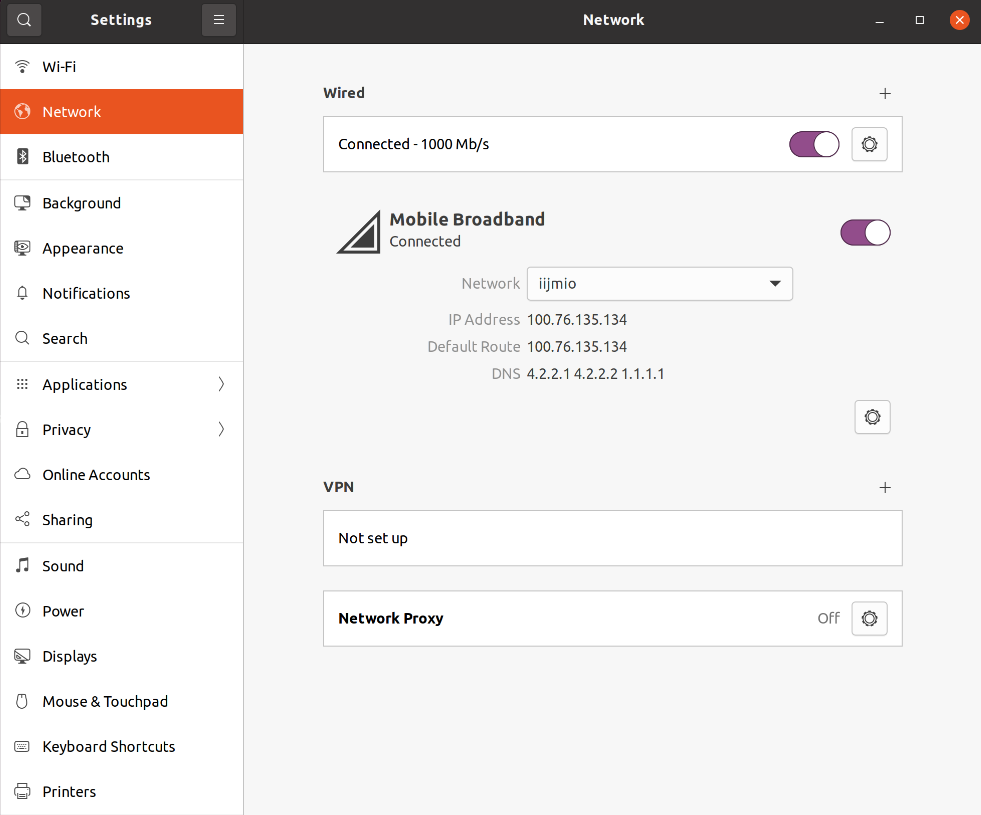The image size is (981, 815).
Task: Disable the Mobile Broadband switch
Action: 865,233
